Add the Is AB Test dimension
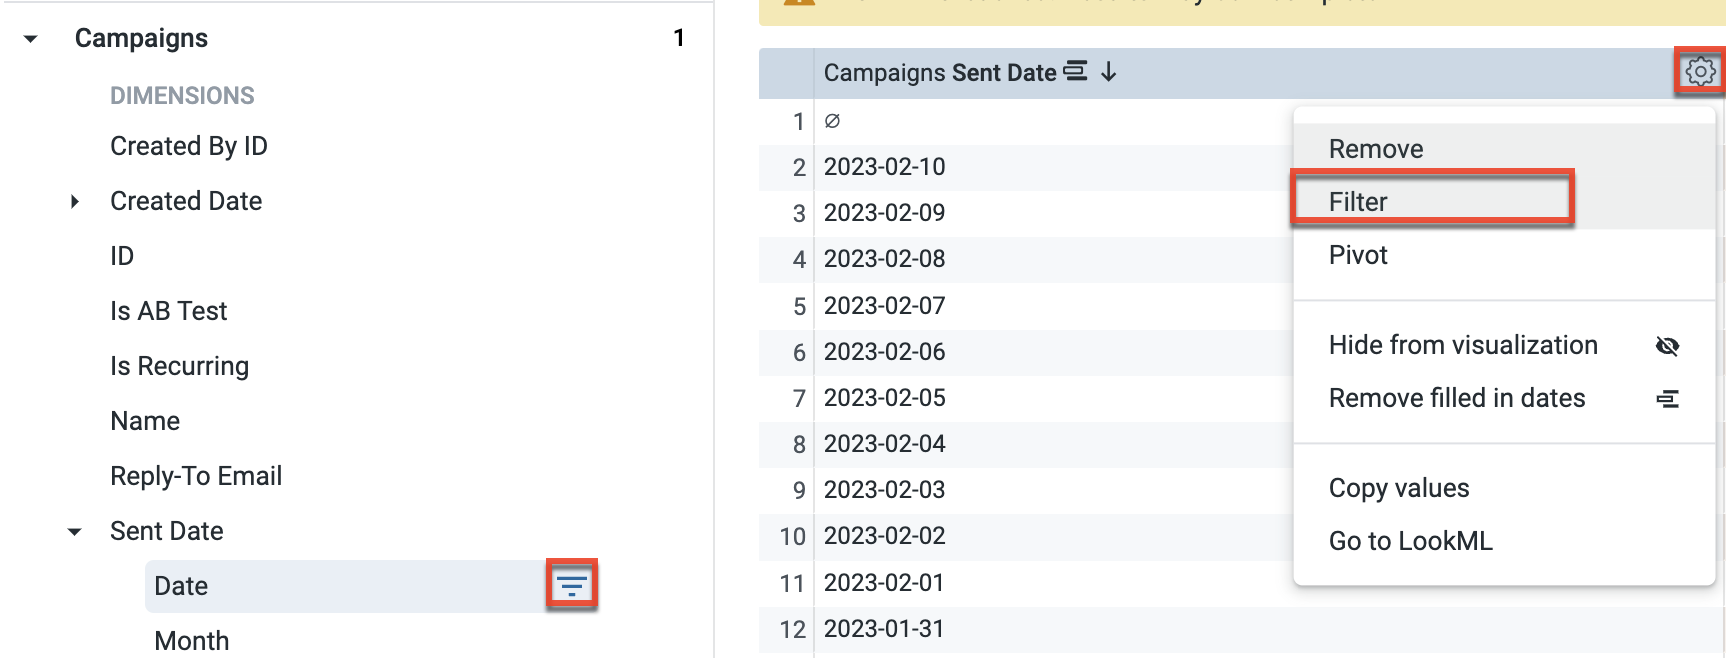This screenshot has width=1726, height=658. click(x=169, y=311)
